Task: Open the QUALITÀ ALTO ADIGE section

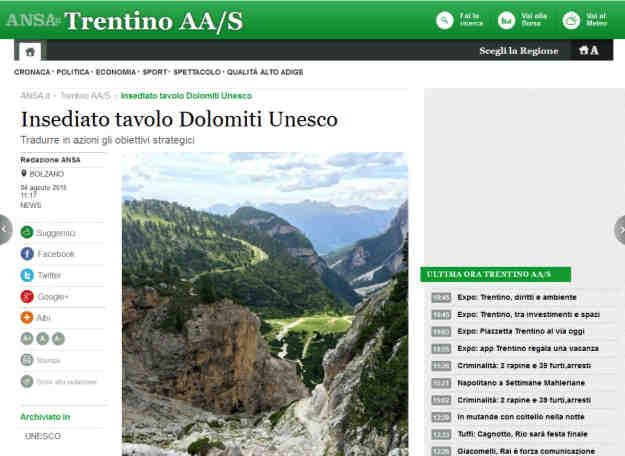Action: (265, 72)
